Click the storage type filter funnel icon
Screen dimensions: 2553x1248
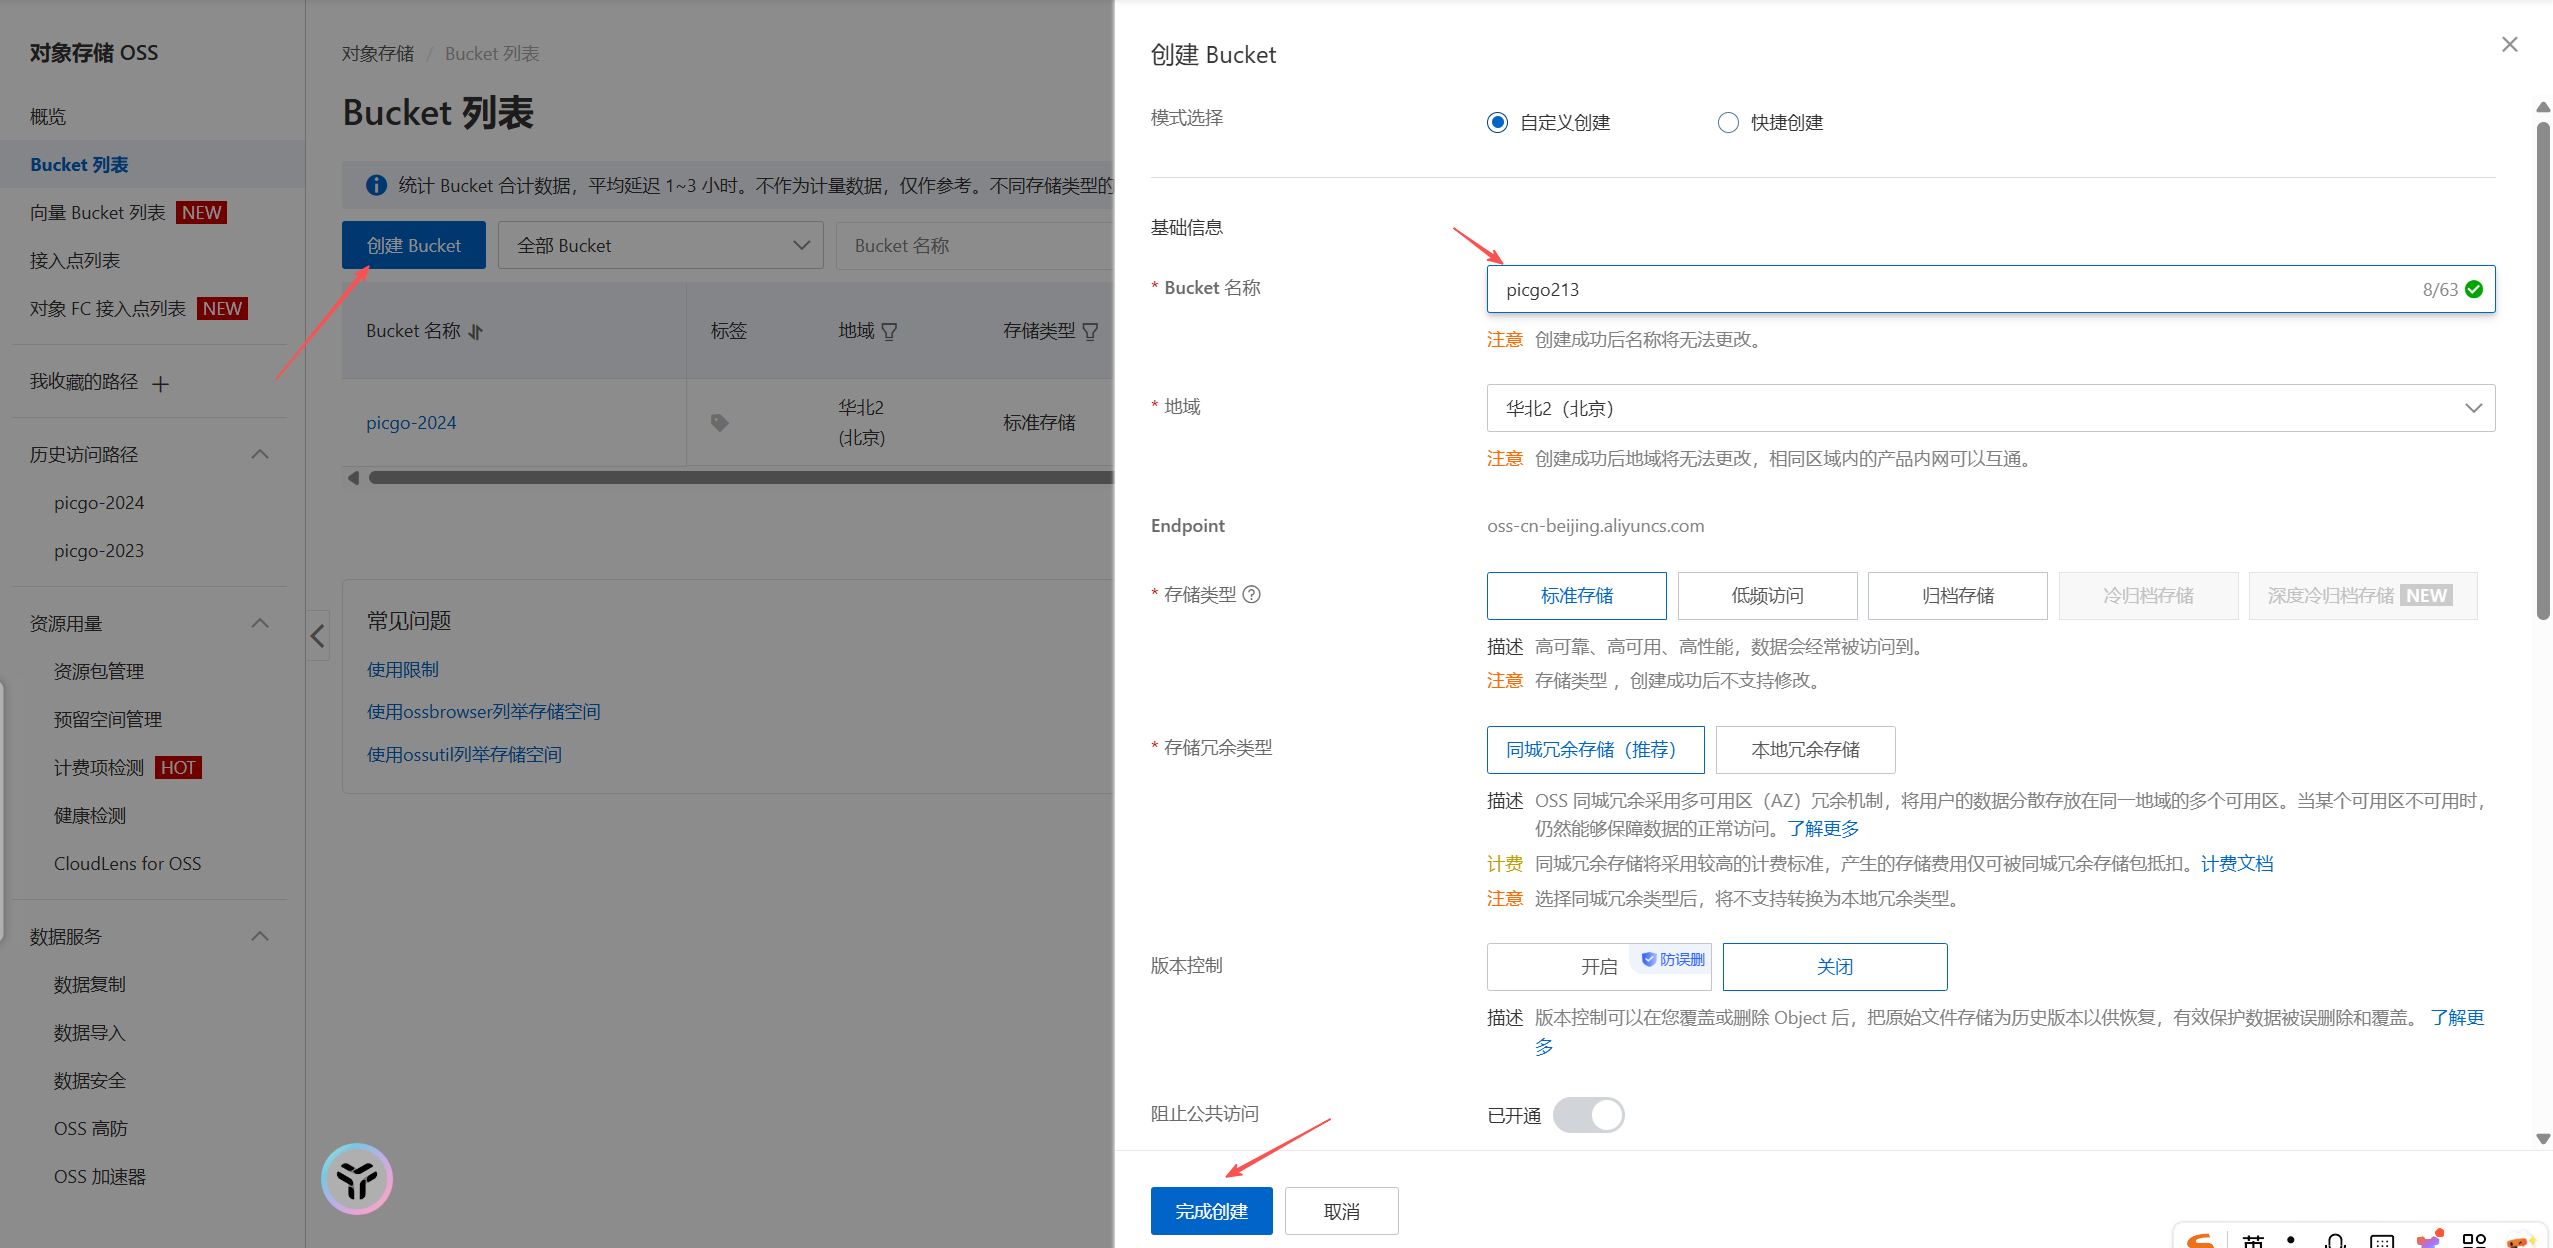[1090, 331]
